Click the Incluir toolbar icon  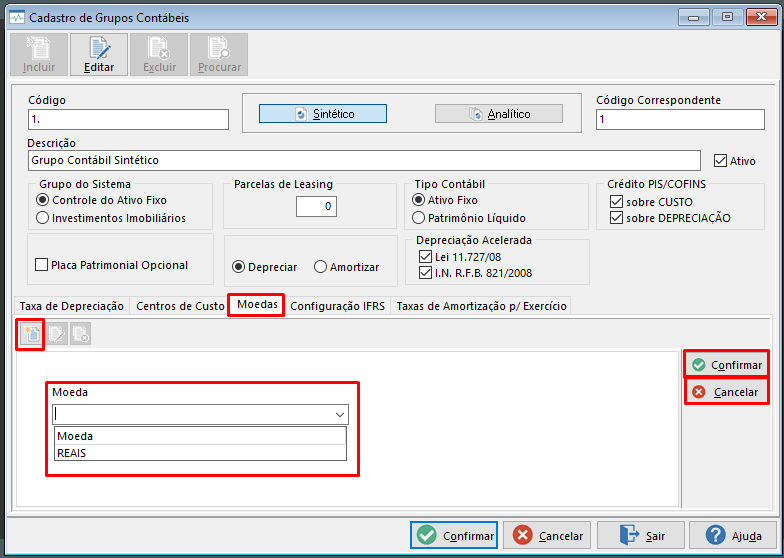39,54
